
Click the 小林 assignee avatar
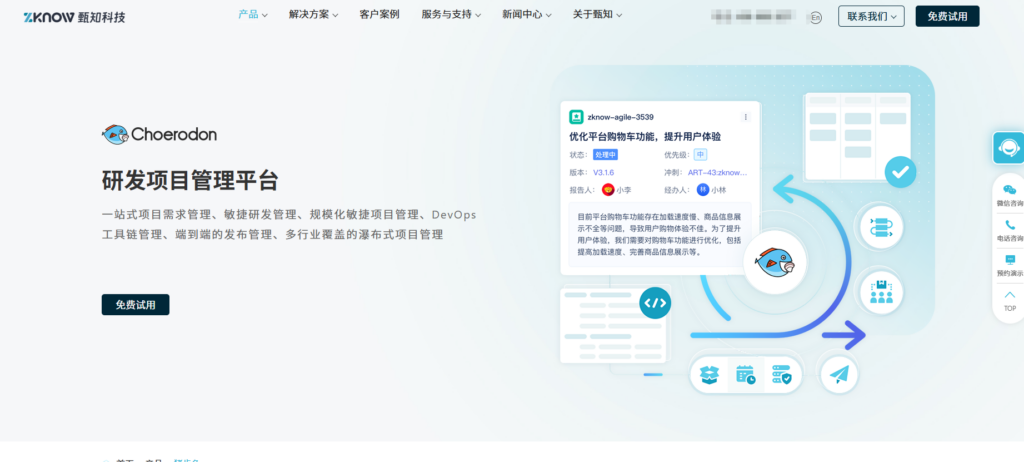click(703, 190)
